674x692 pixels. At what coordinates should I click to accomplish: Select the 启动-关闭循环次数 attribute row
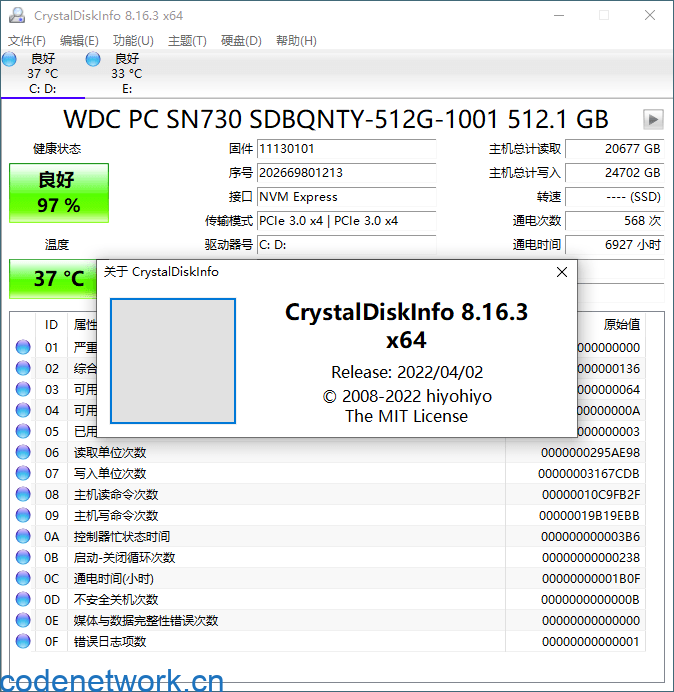click(x=328, y=557)
